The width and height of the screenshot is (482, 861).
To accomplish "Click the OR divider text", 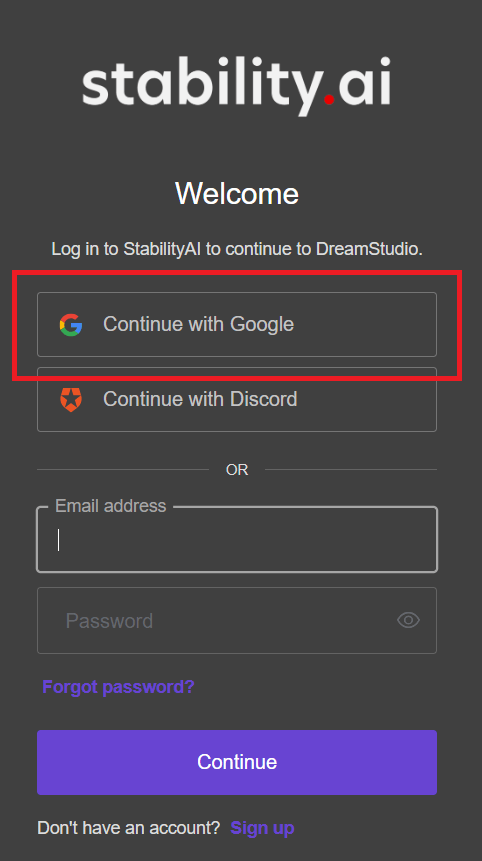I will point(237,470).
